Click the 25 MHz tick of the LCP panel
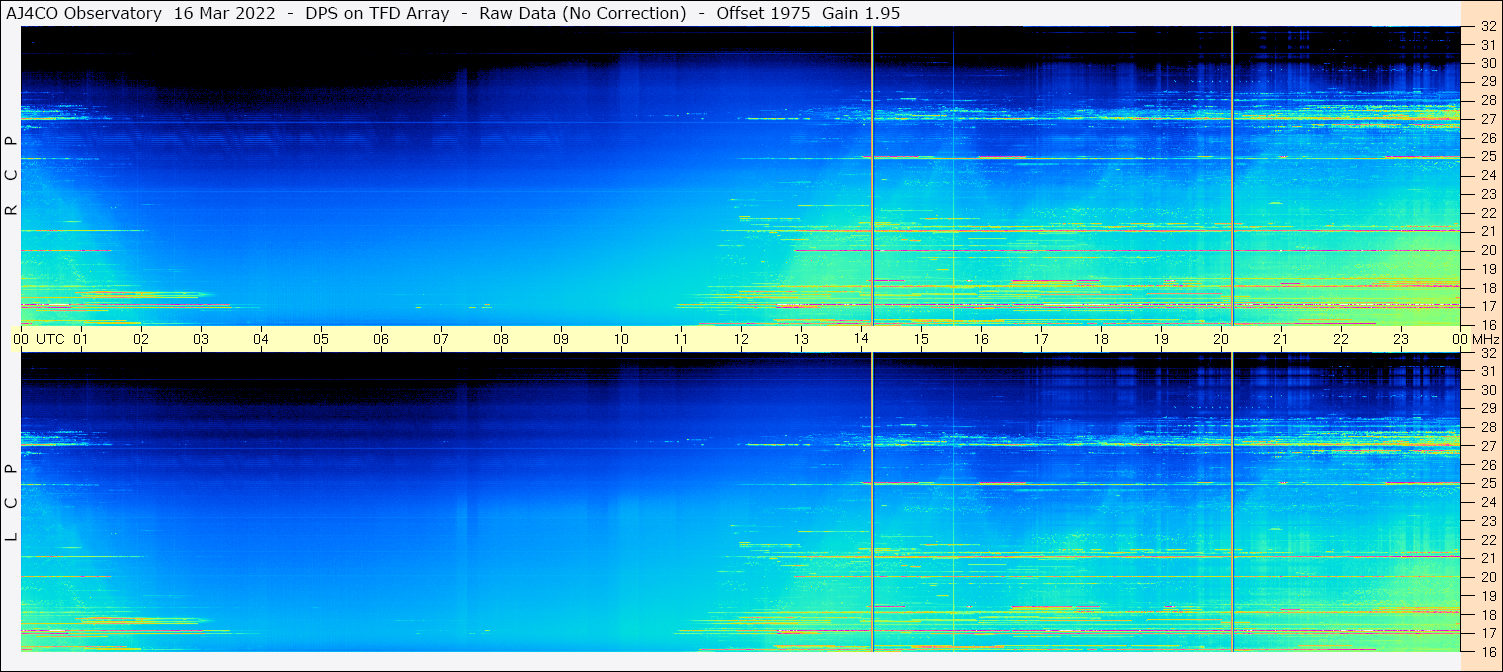The image size is (1503, 672). point(1487,484)
